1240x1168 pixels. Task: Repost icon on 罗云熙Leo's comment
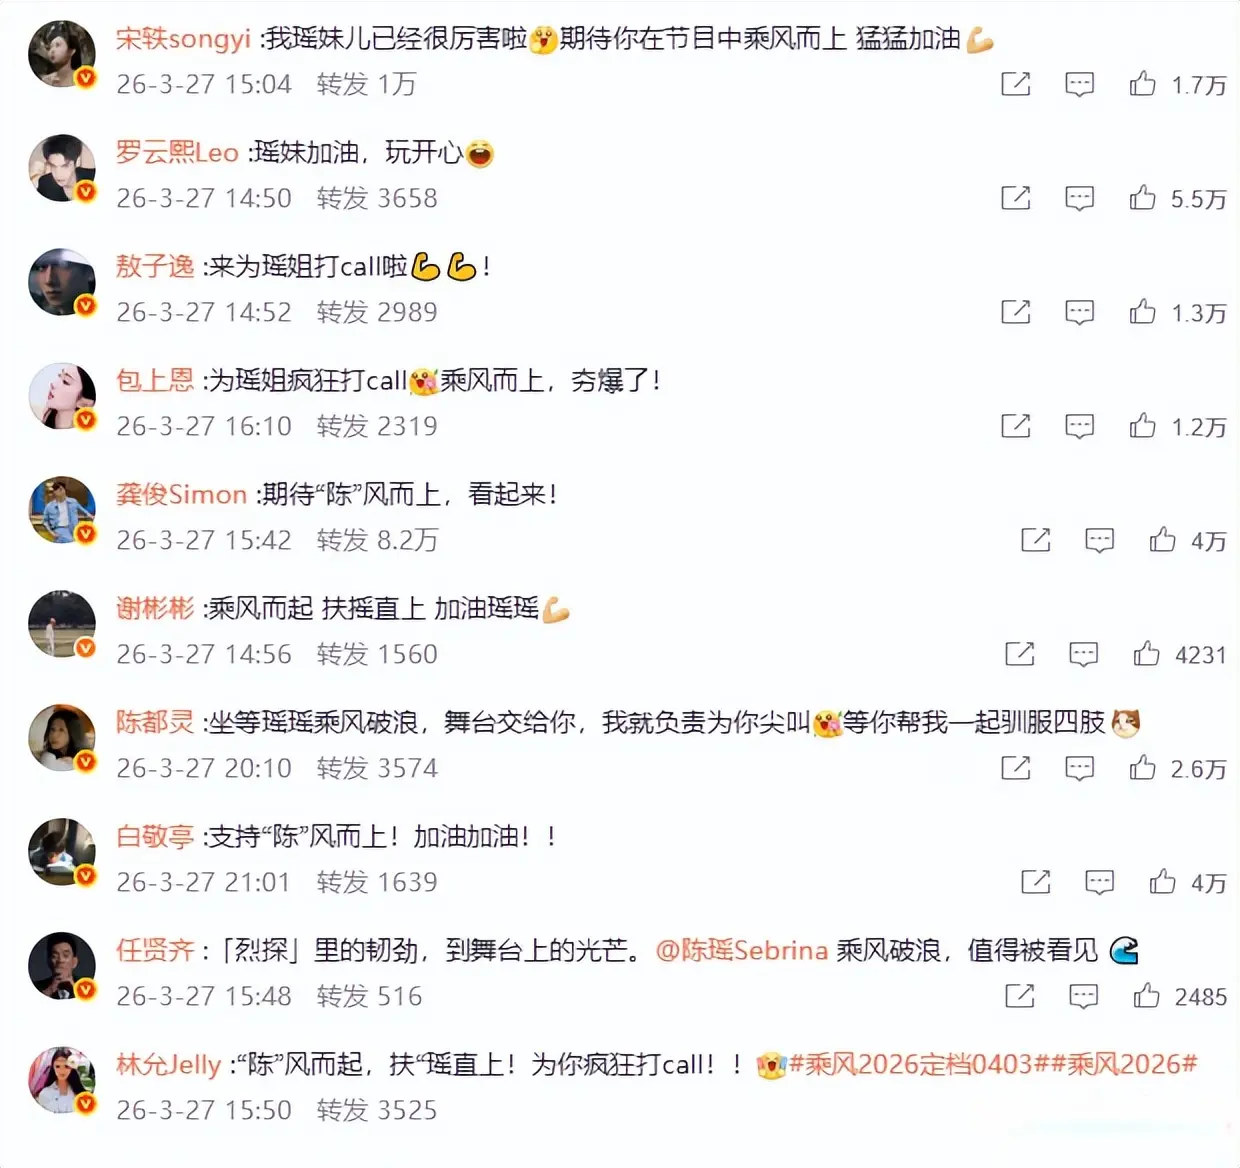1015,197
